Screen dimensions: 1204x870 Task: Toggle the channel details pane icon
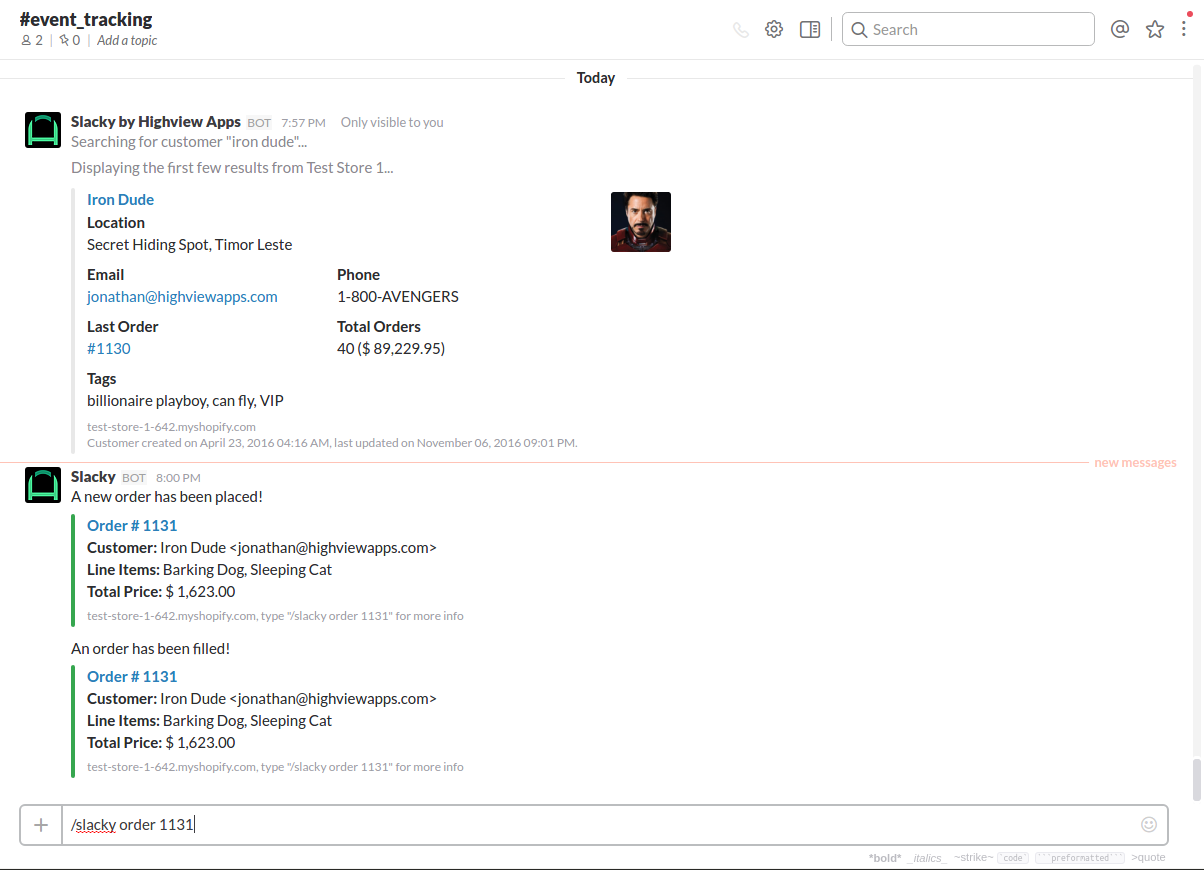[810, 30]
